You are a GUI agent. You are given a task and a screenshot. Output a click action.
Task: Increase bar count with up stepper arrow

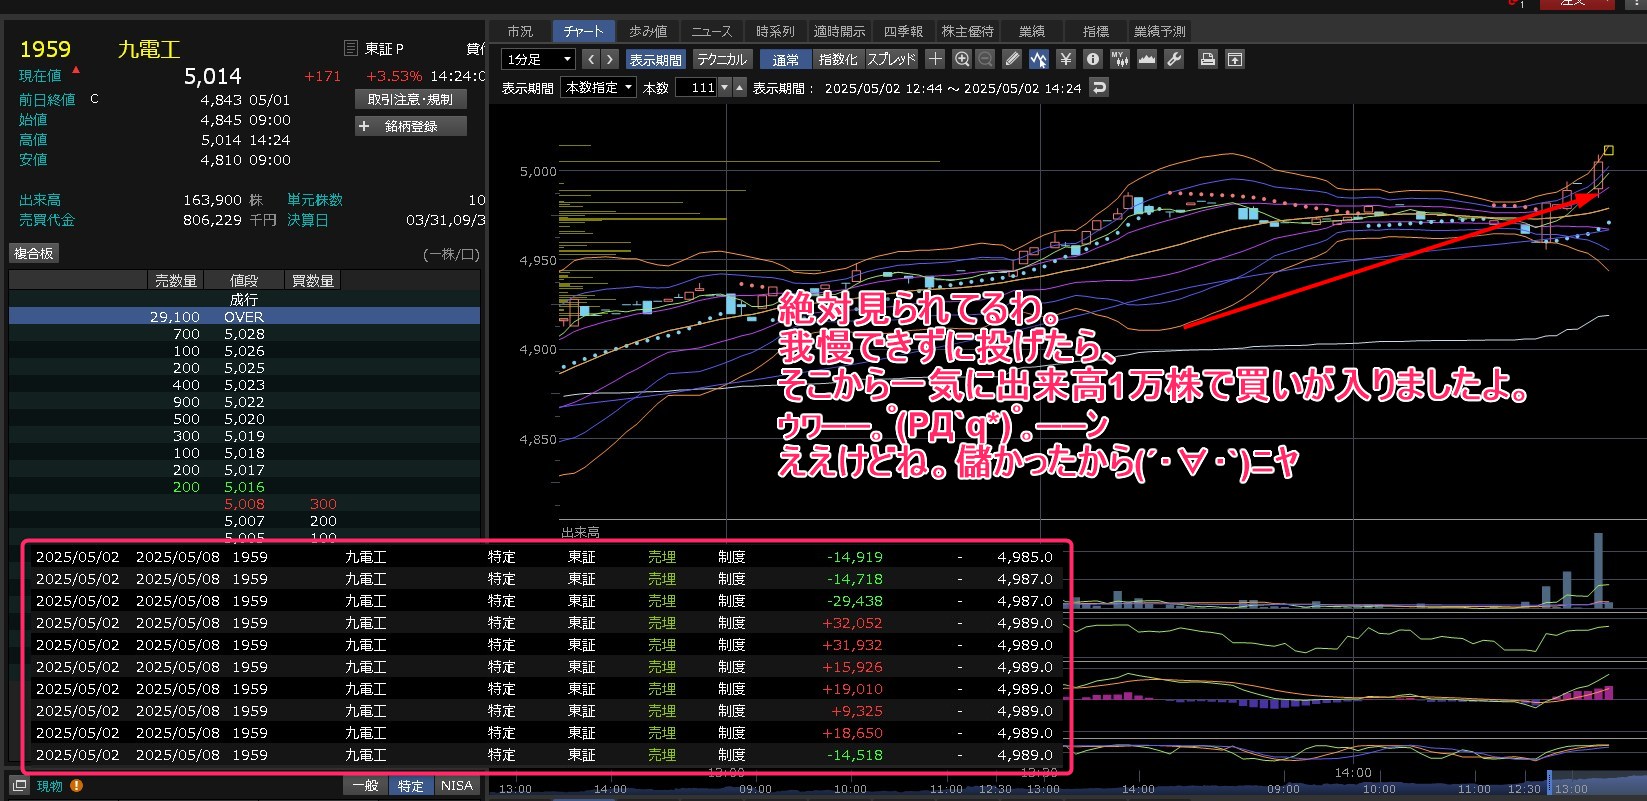tap(740, 88)
